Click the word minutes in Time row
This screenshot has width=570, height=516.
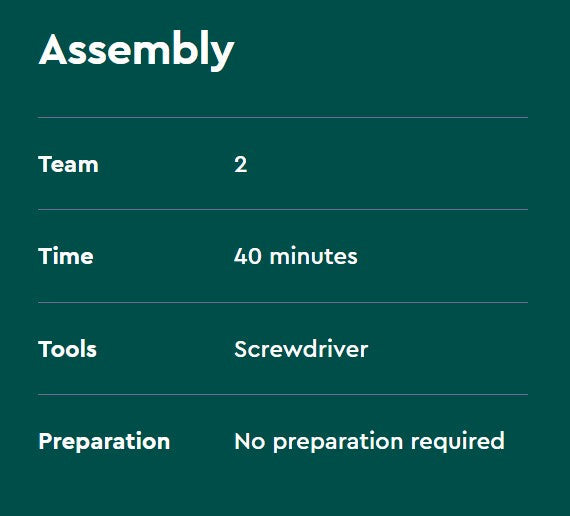[x=314, y=256]
